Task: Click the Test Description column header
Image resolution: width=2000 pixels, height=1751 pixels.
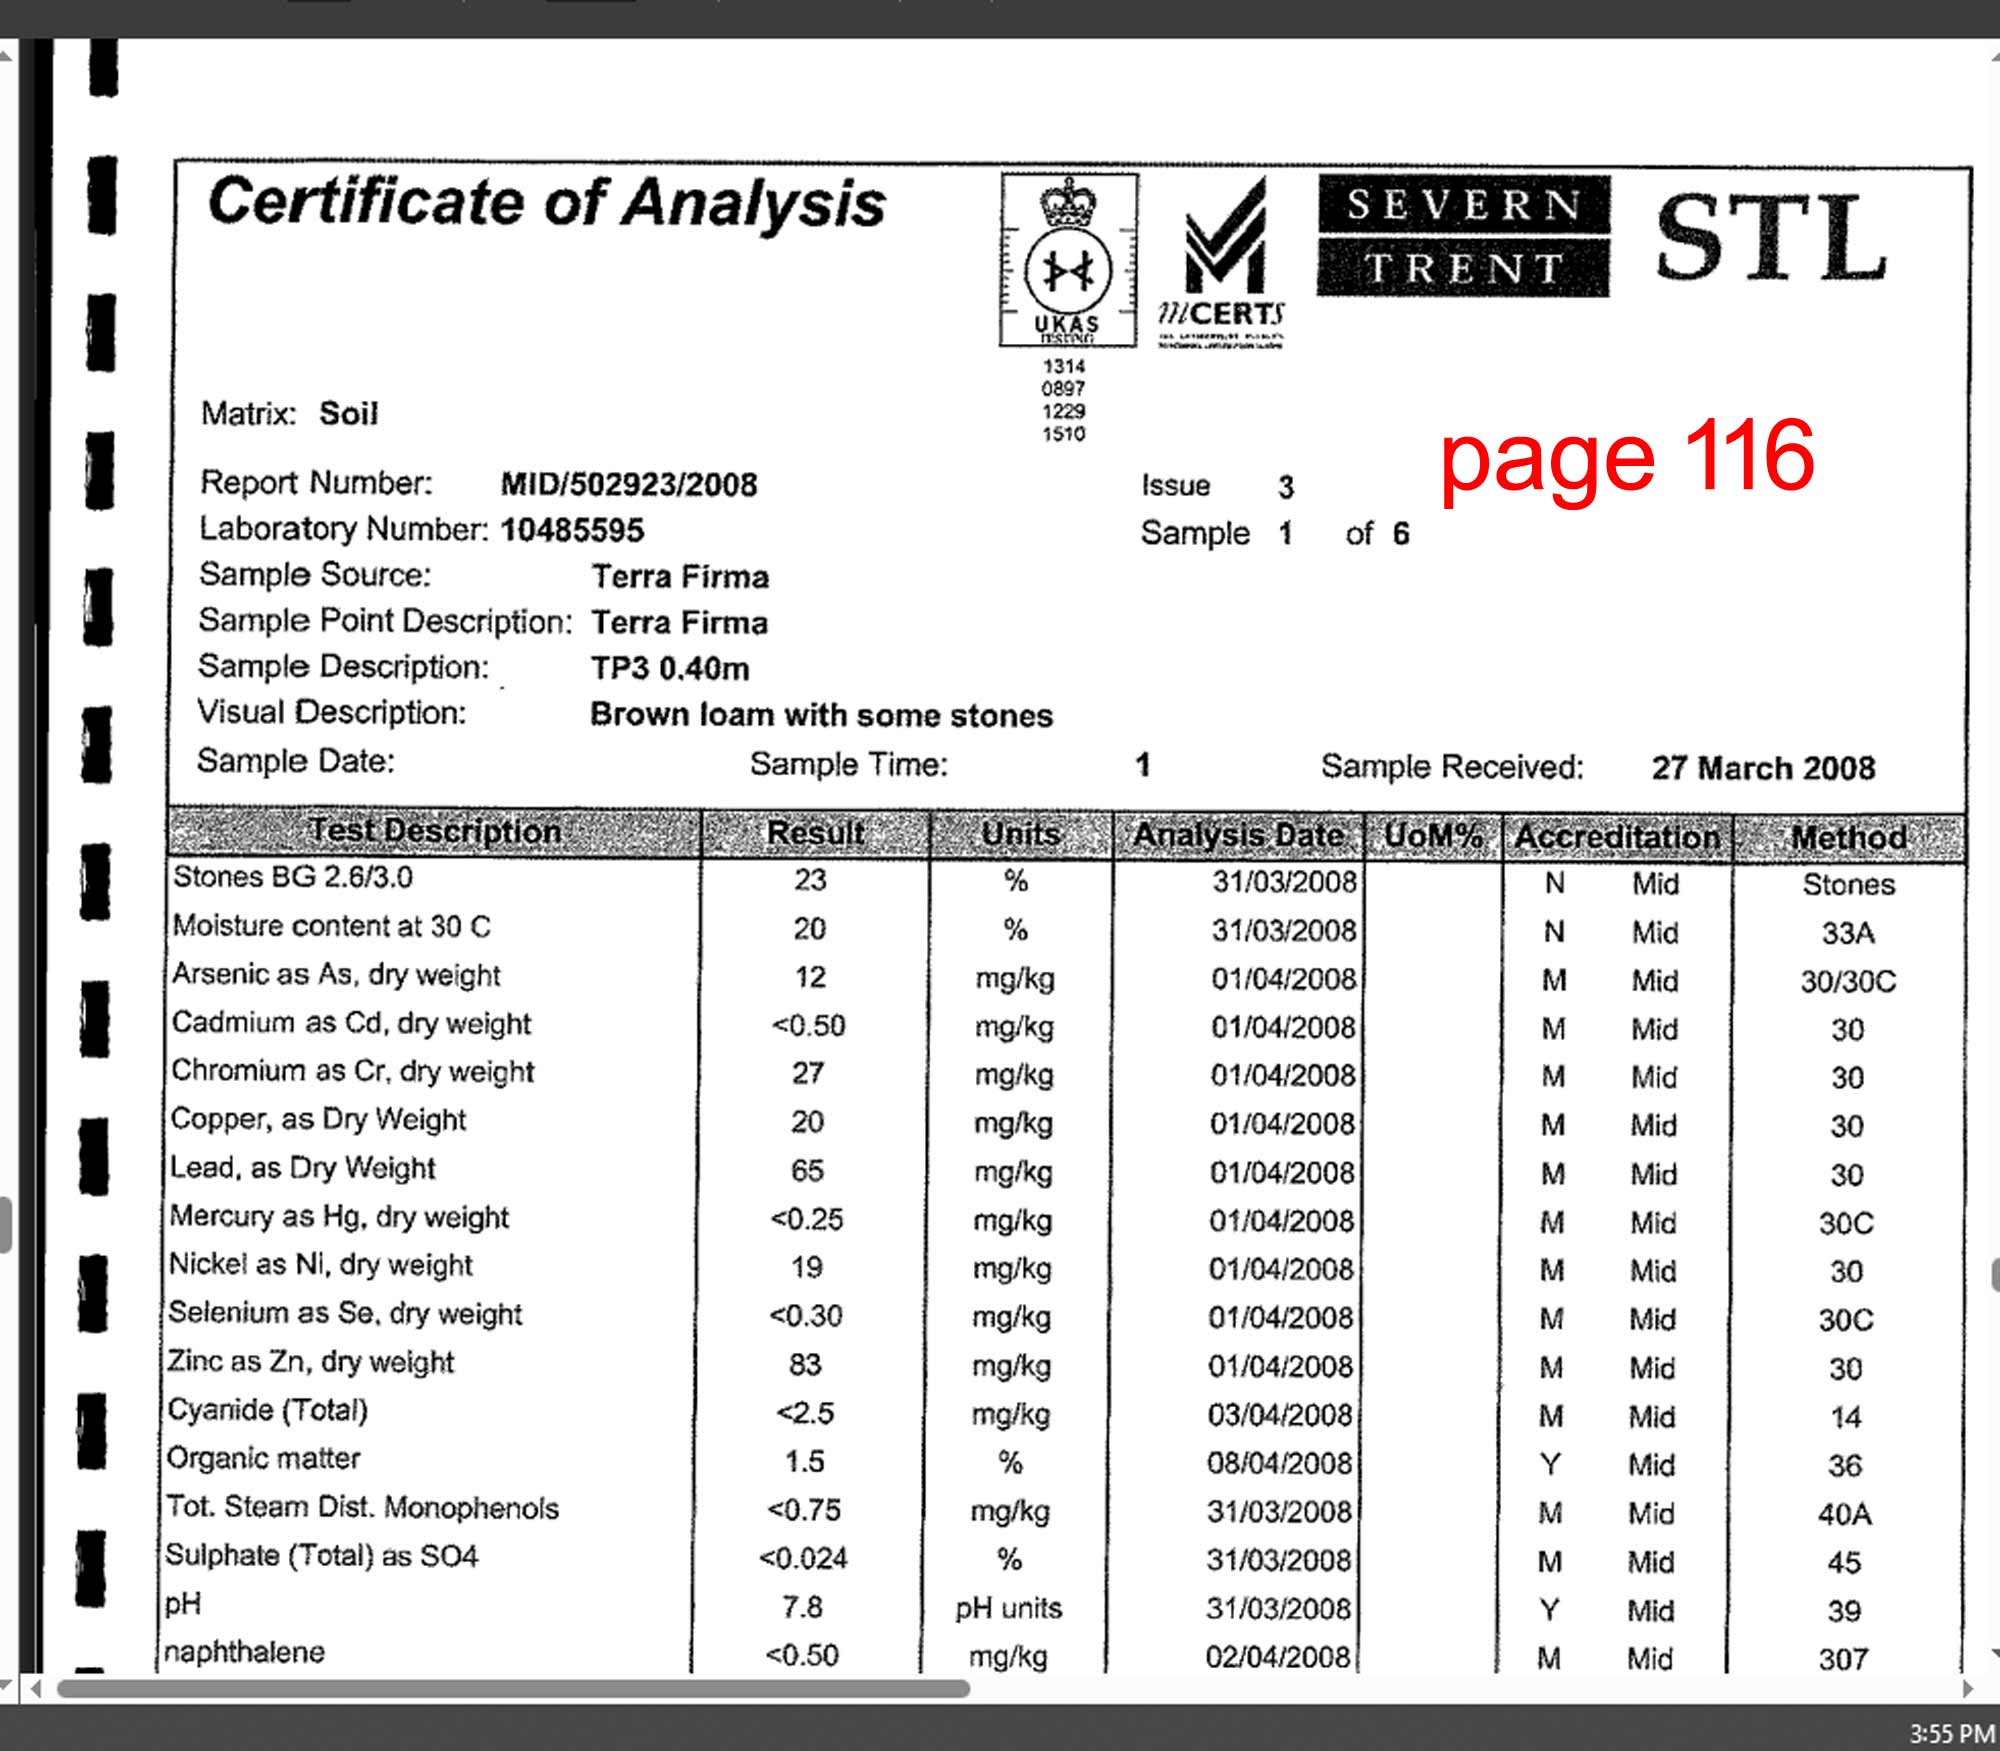Action: click(x=435, y=832)
